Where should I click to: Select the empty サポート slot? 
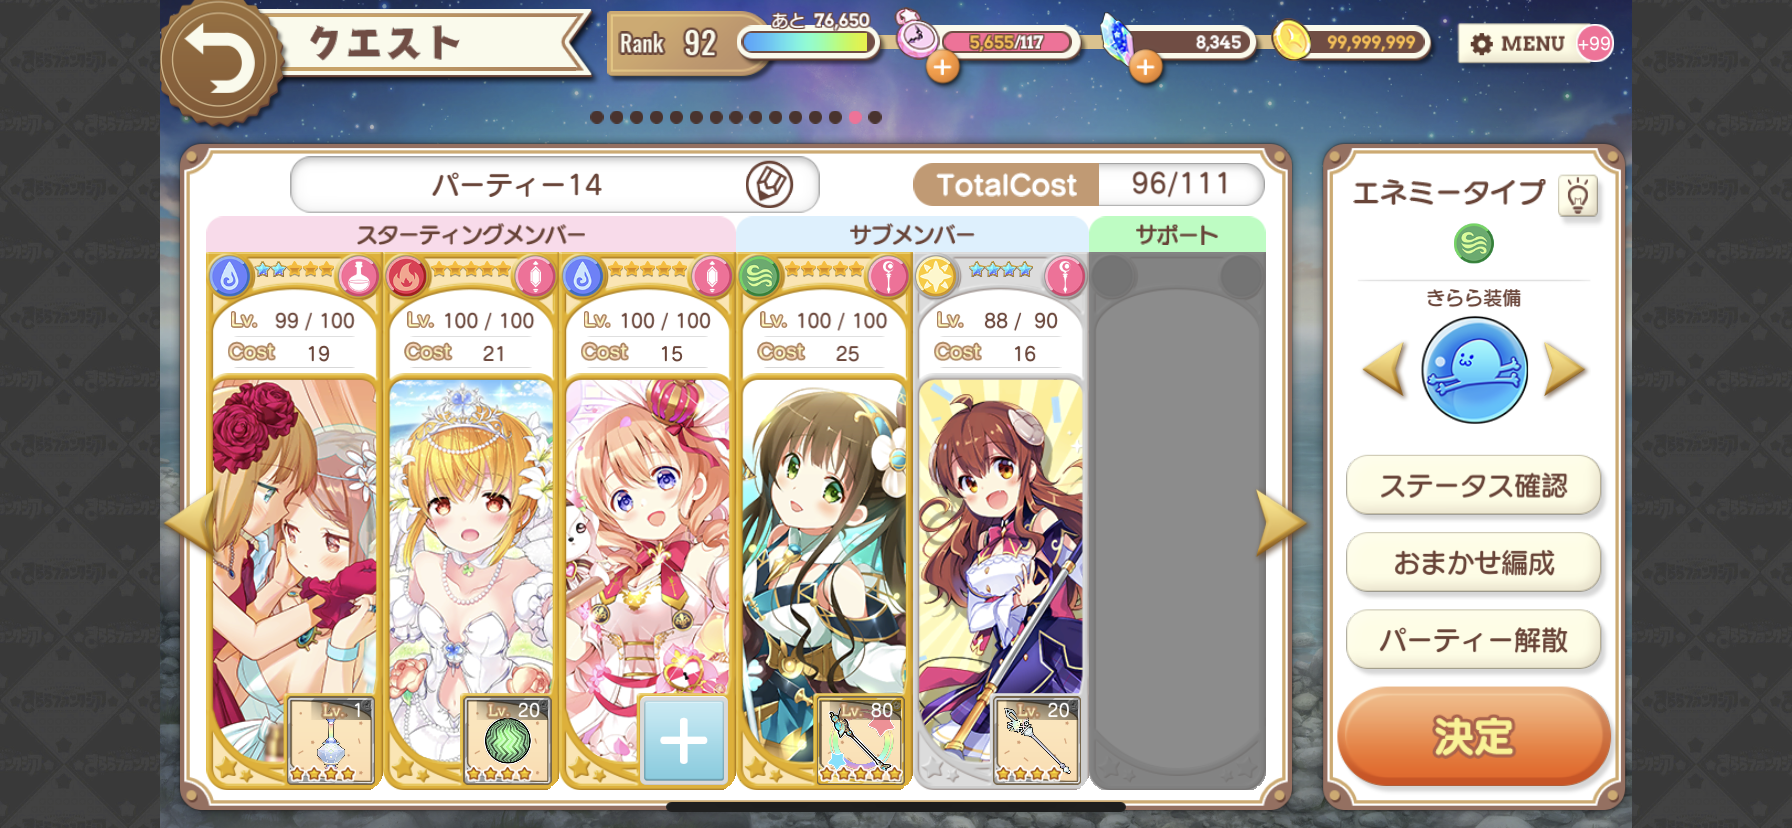coord(1177,520)
